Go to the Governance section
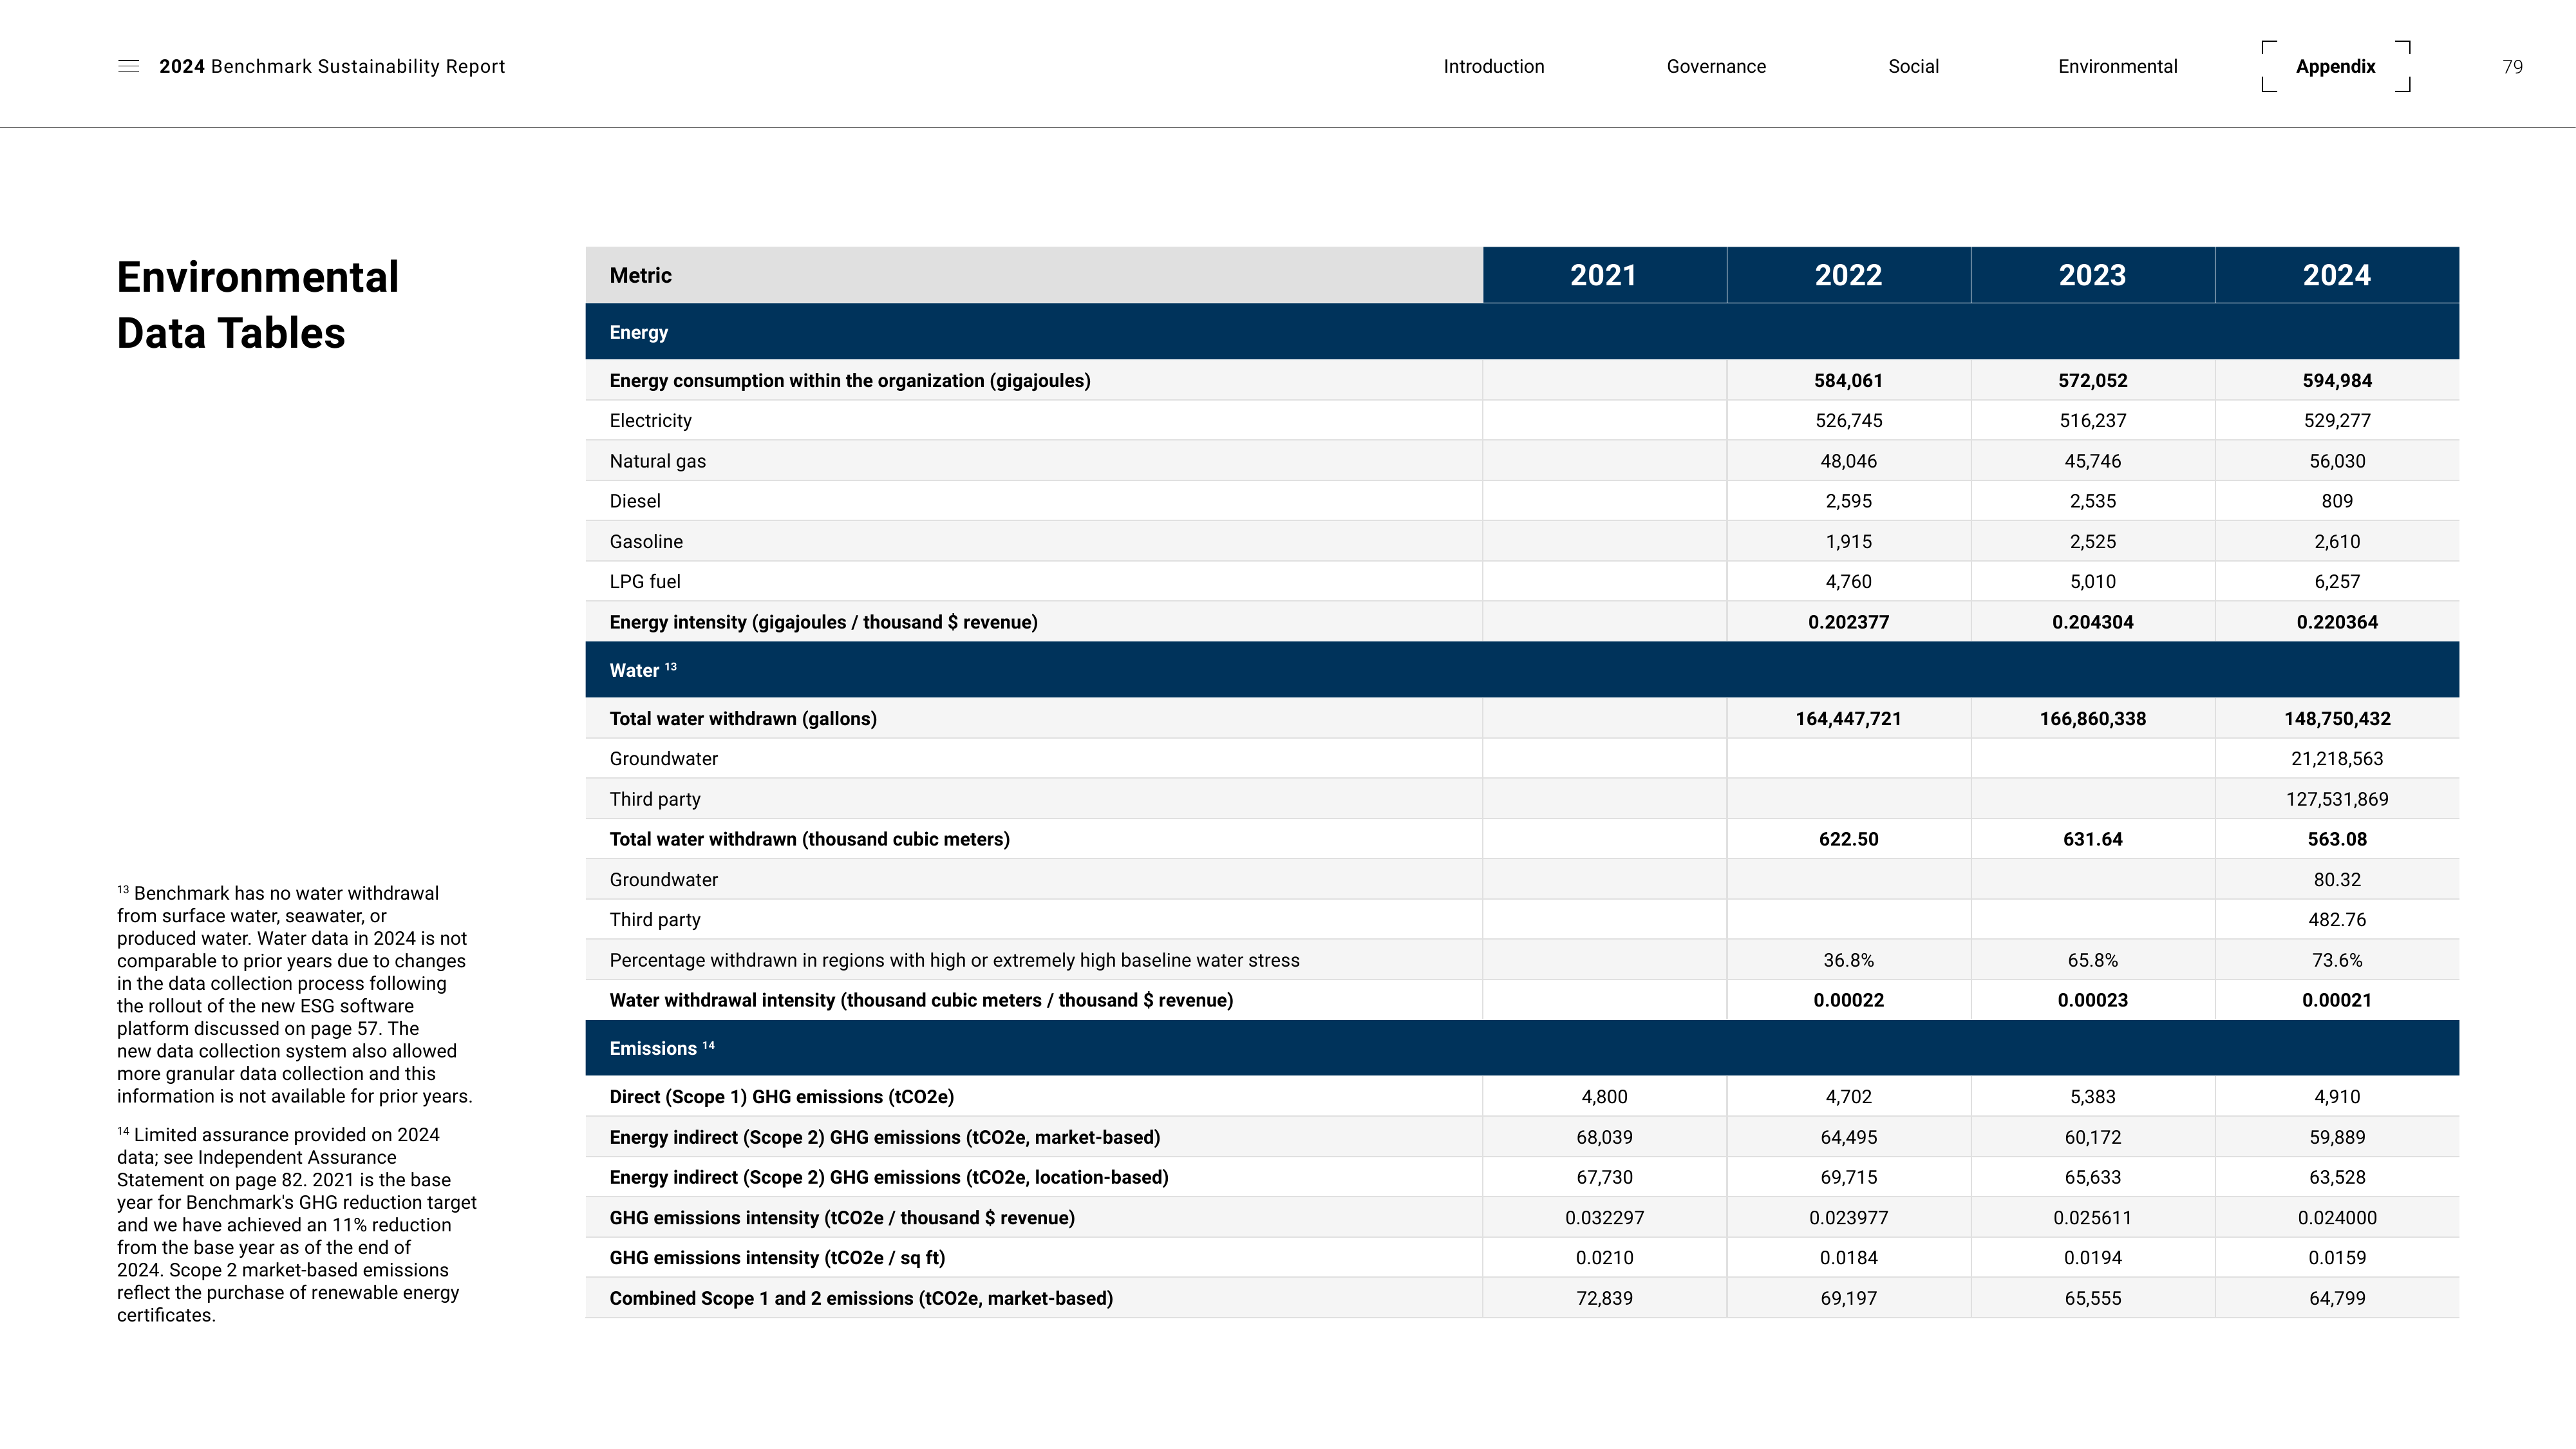Image resolution: width=2576 pixels, height=1449 pixels. 1716,66
